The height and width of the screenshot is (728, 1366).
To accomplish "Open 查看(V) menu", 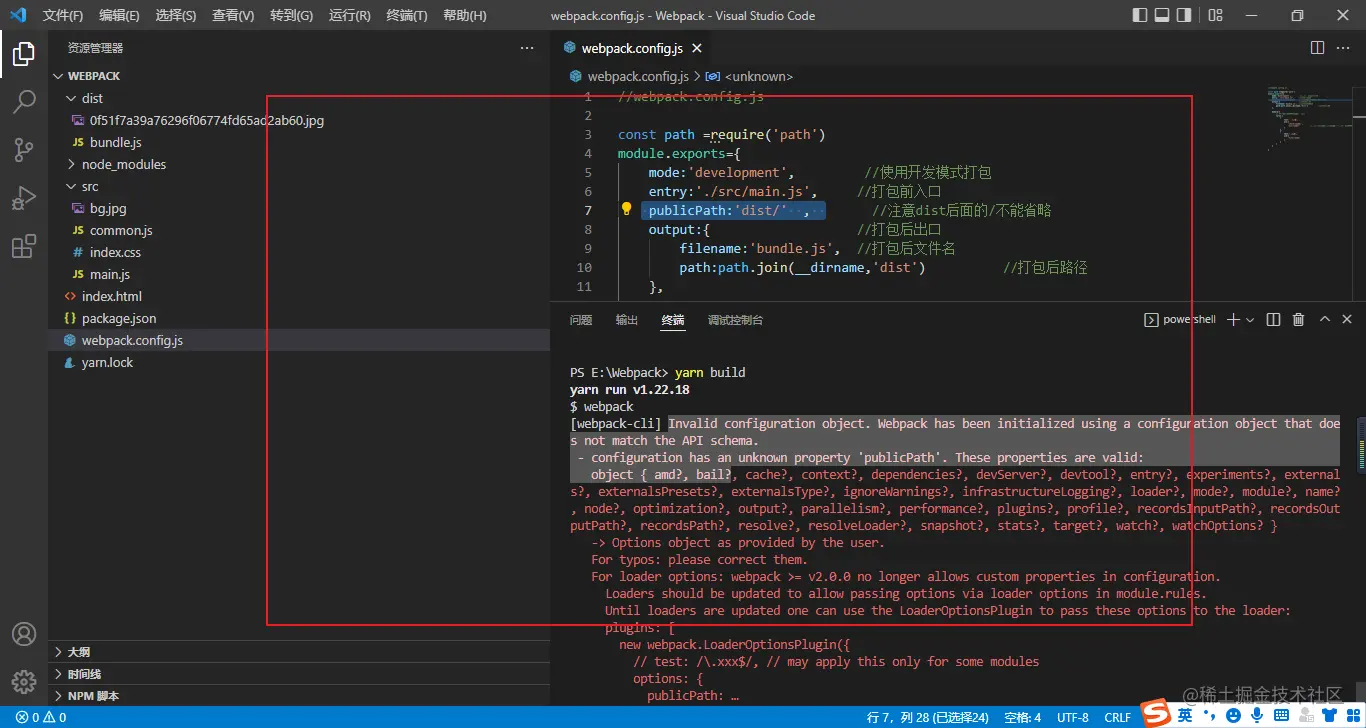I will tap(233, 16).
